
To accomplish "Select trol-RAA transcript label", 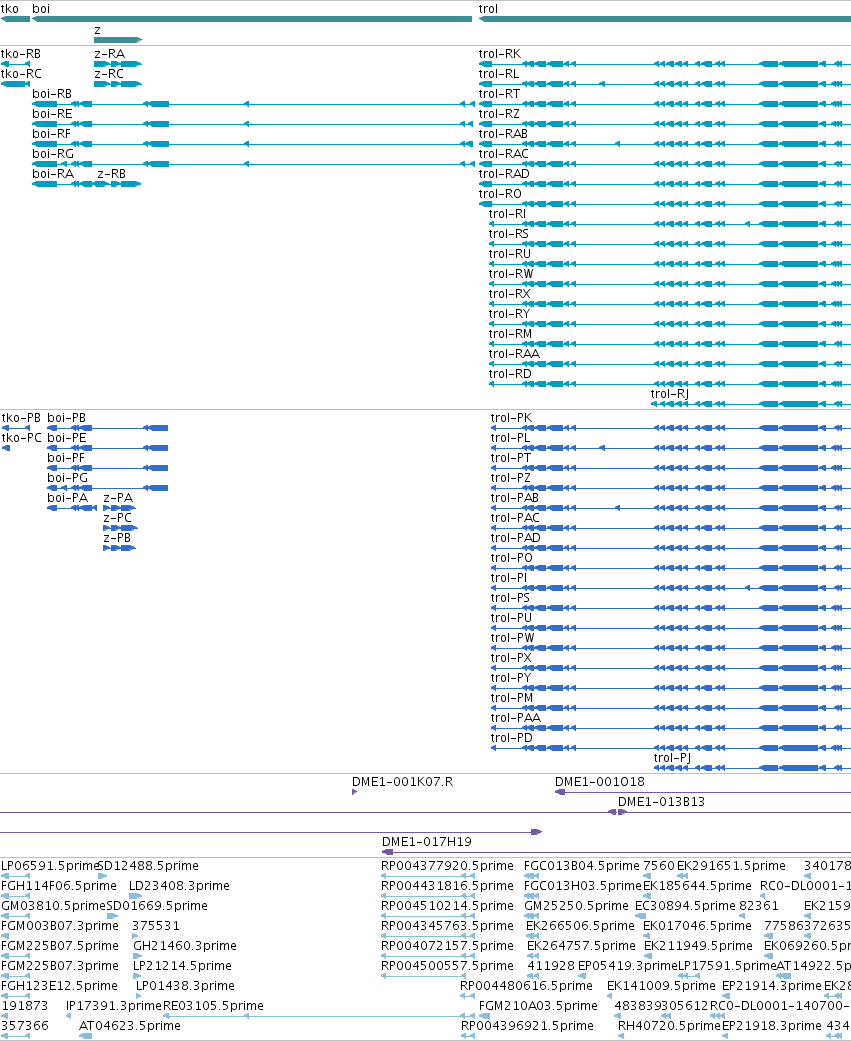I will coord(514,353).
